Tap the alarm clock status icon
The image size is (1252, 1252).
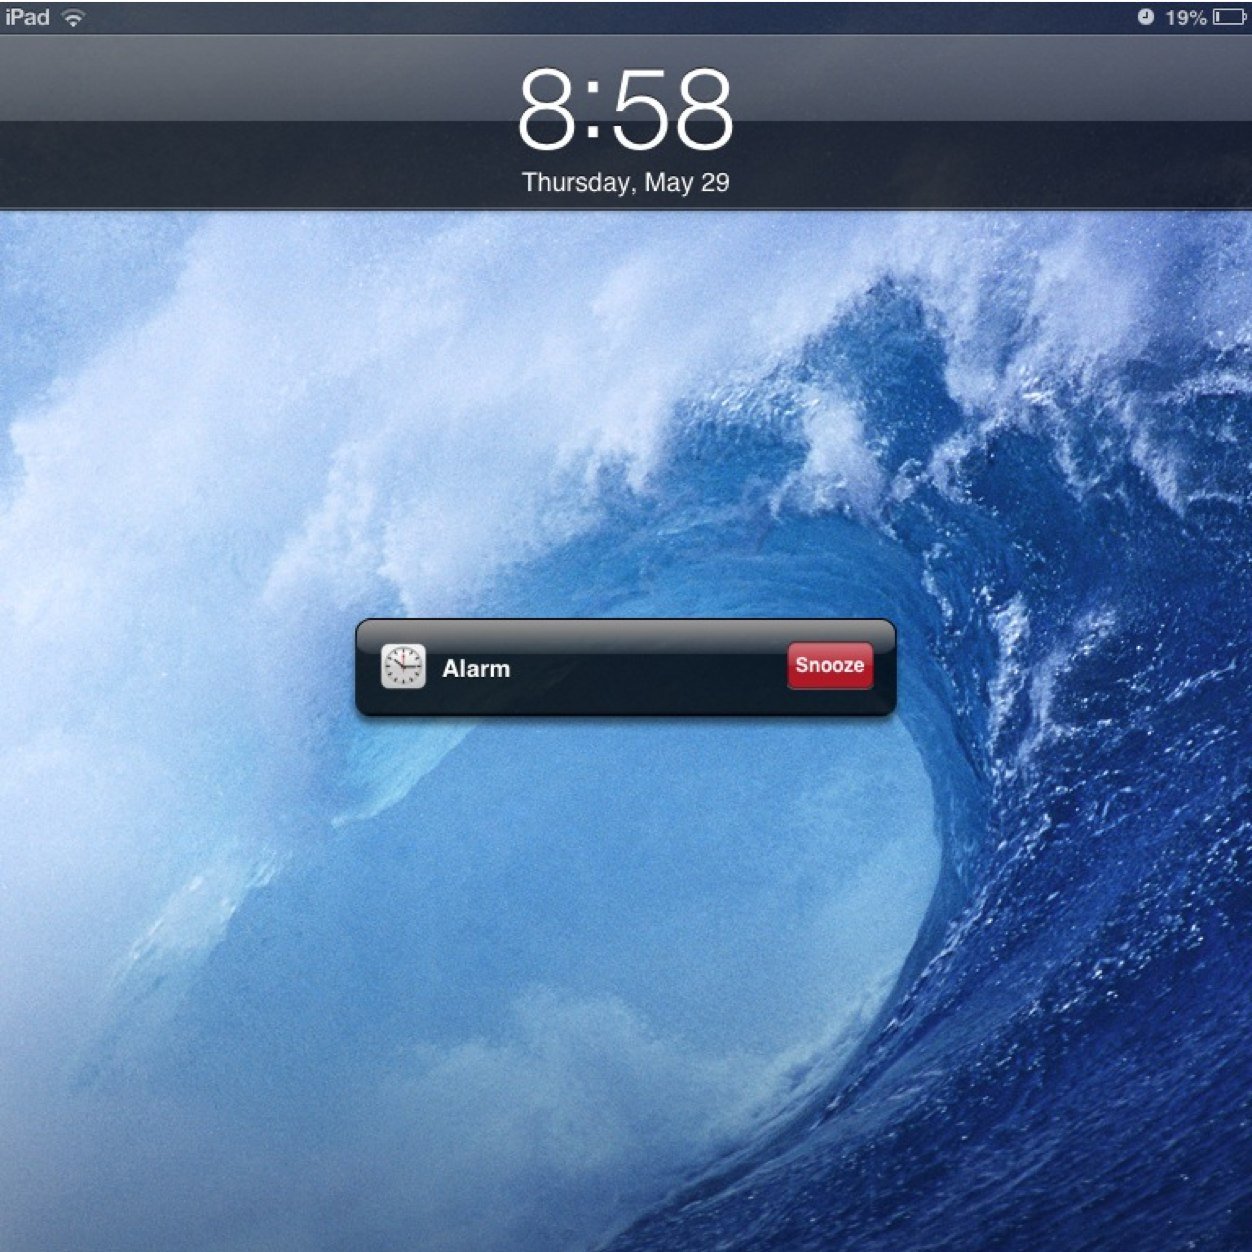(1145, 17)
